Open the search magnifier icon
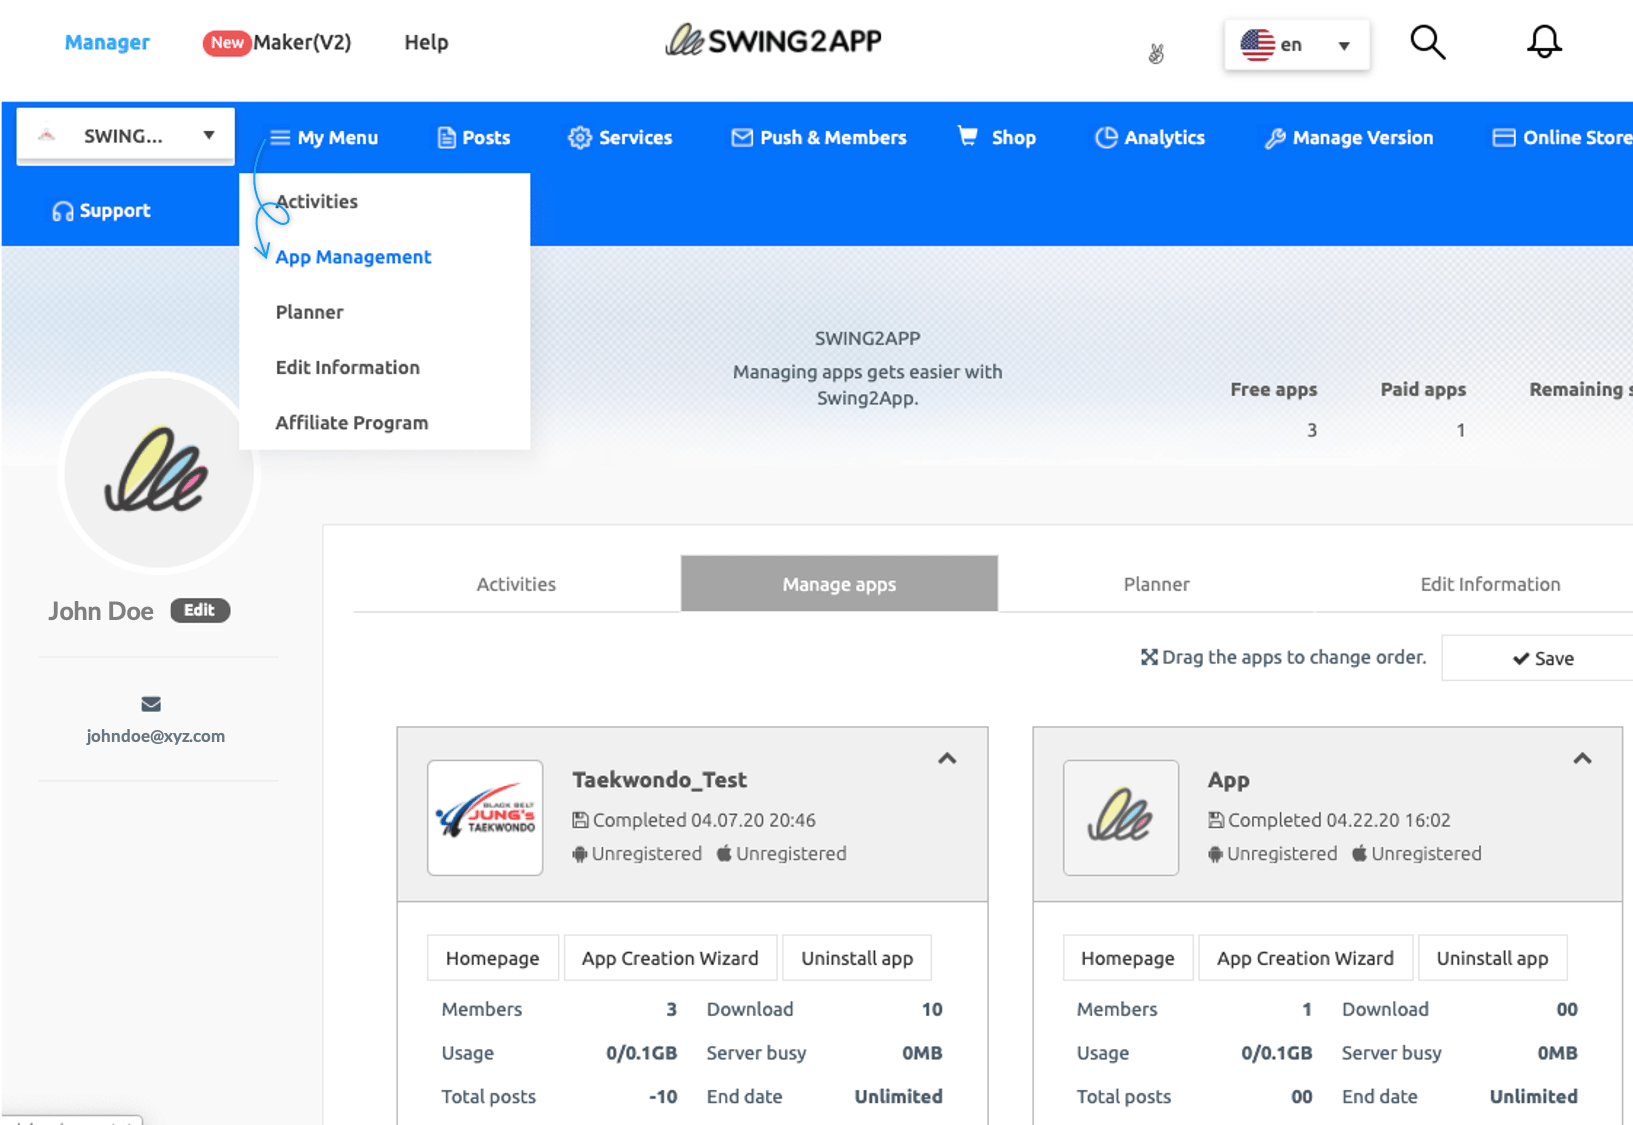Image resolution: width=1633 pixels, height=1125 pixels. point(1427,42)
